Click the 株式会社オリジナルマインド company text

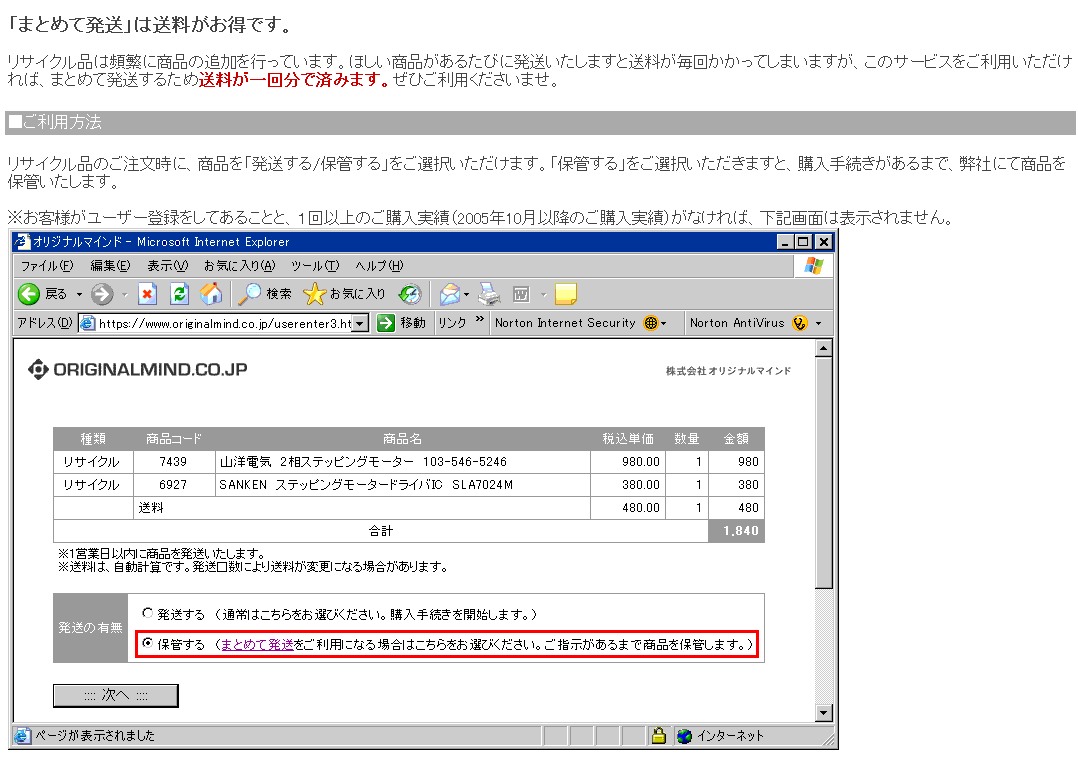[x=728, y=371]
